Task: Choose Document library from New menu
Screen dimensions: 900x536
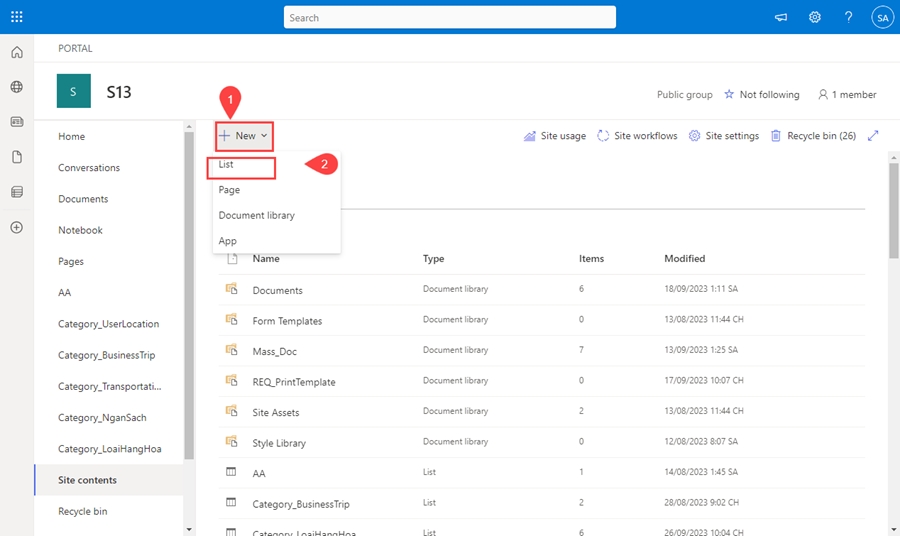Action: point(257,215)
